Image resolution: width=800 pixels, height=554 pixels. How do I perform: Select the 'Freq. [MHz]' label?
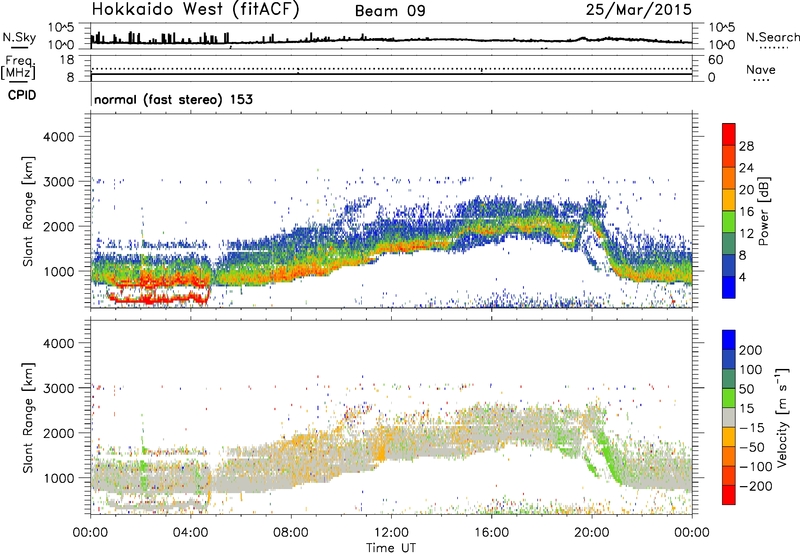coord(19,67)
